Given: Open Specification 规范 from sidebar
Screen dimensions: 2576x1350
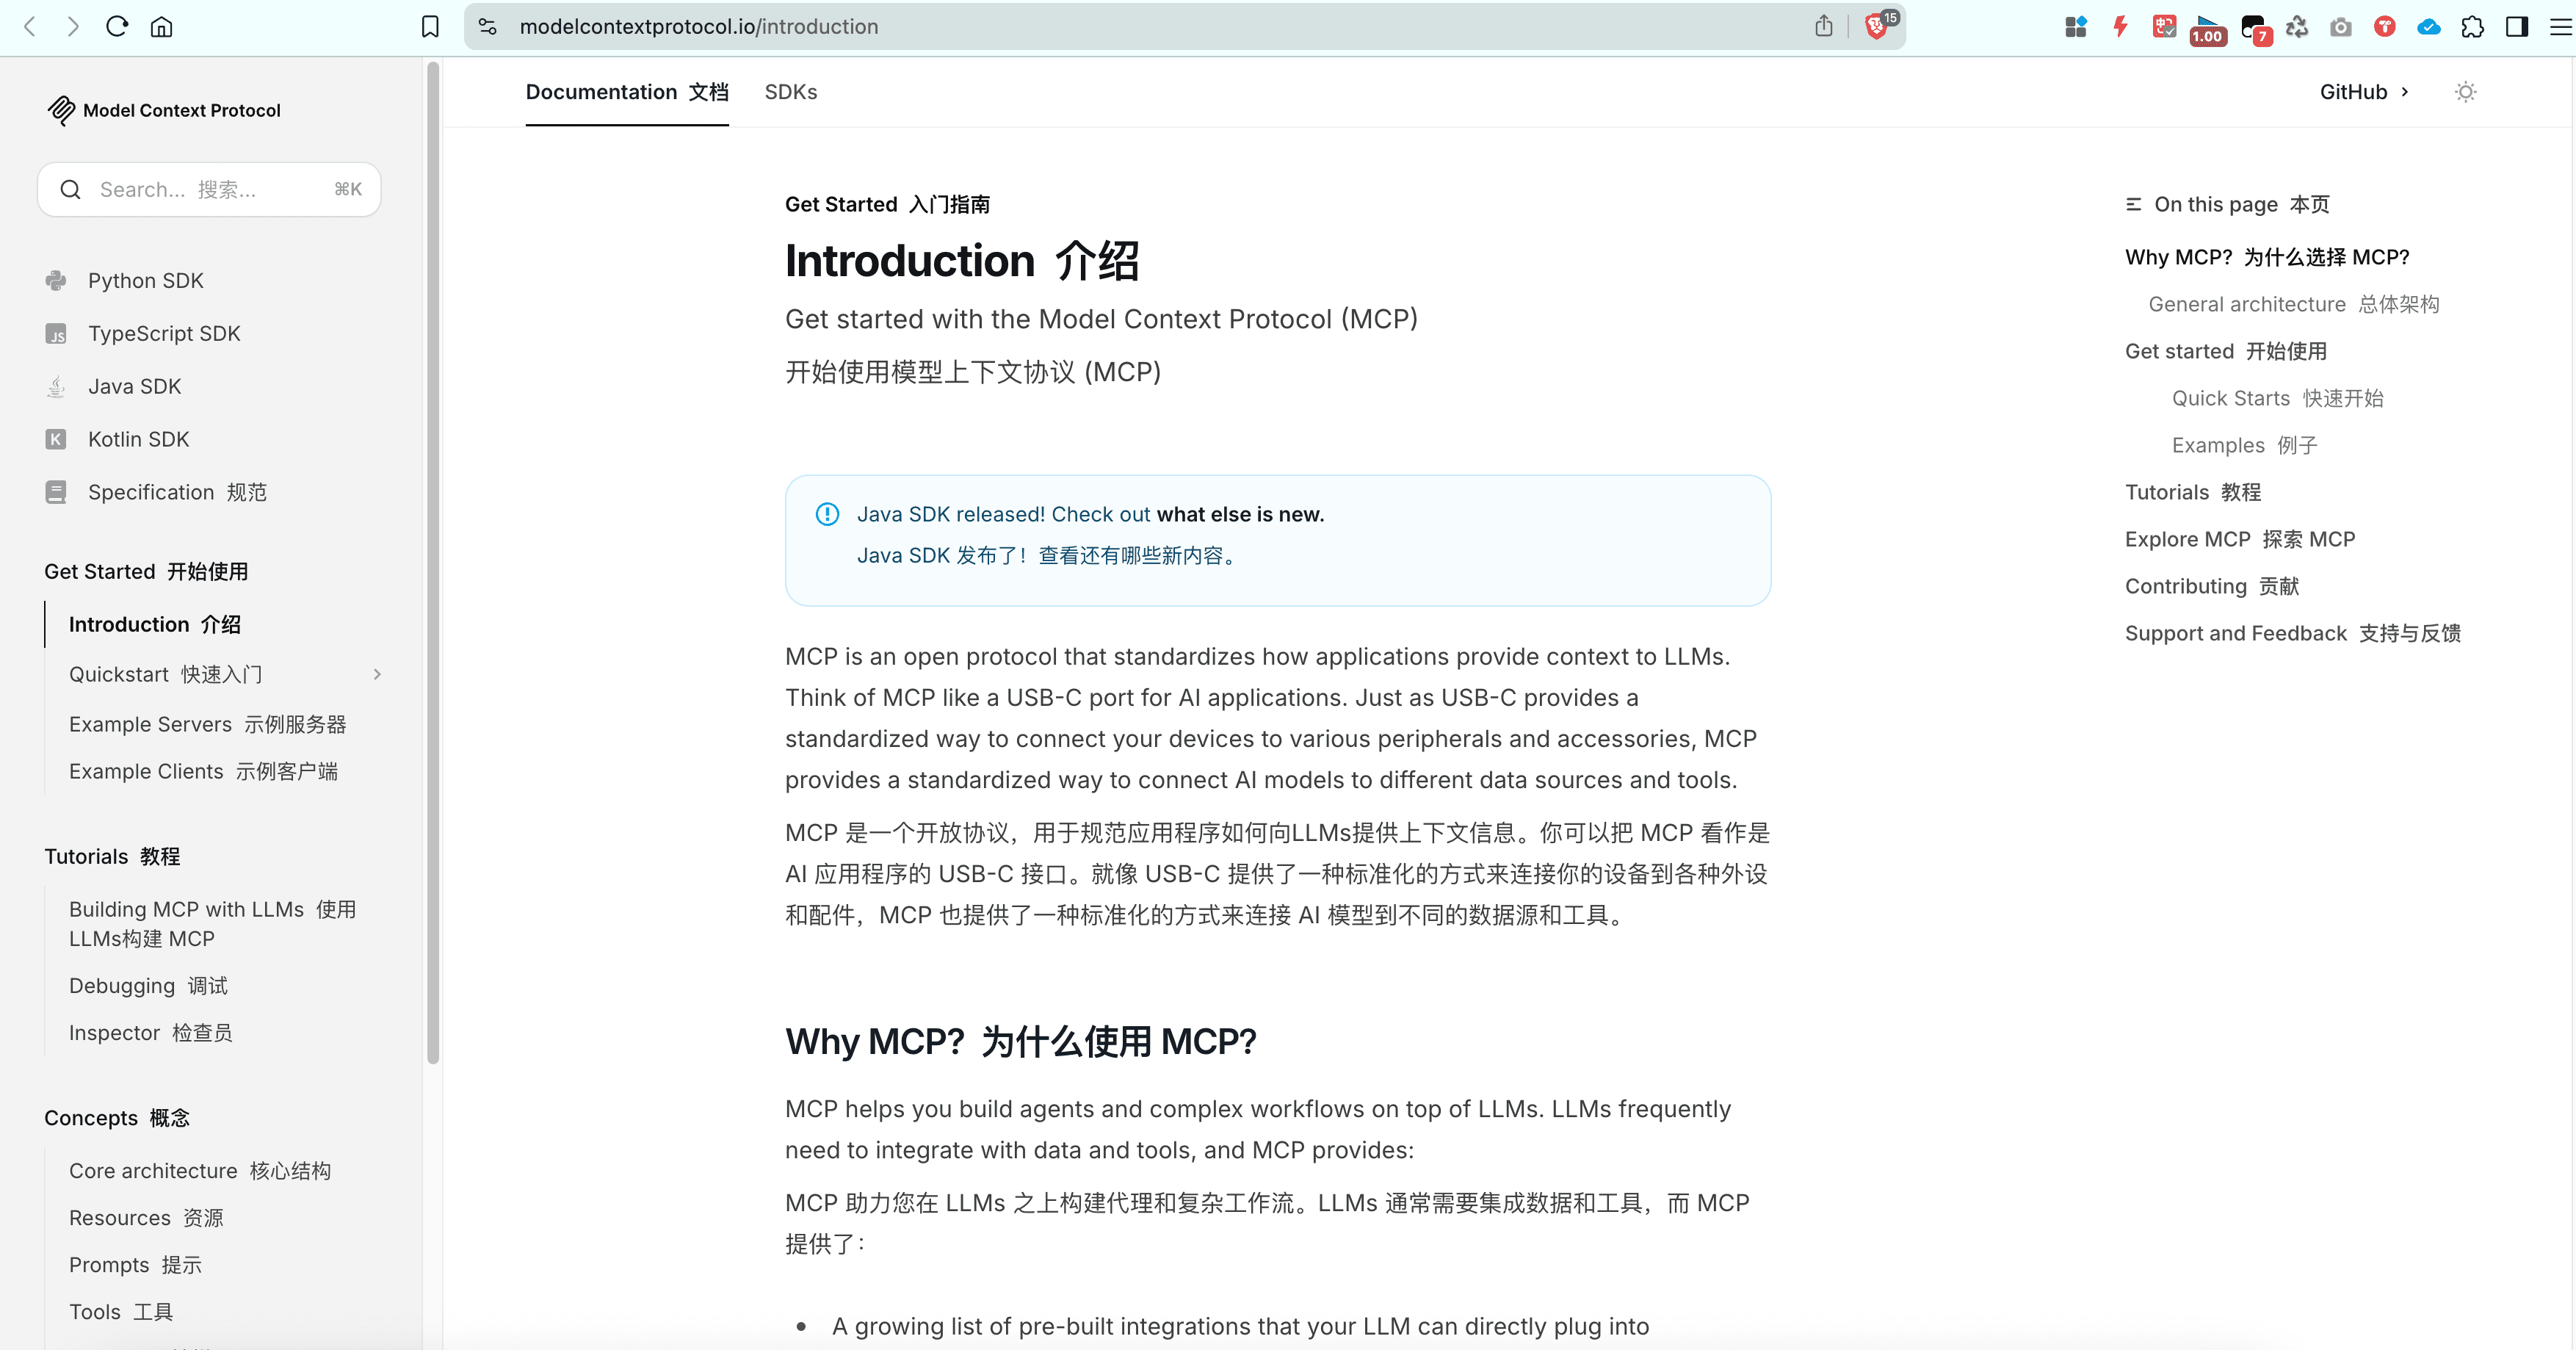Looking at the screenshot, I should point(177,493).
